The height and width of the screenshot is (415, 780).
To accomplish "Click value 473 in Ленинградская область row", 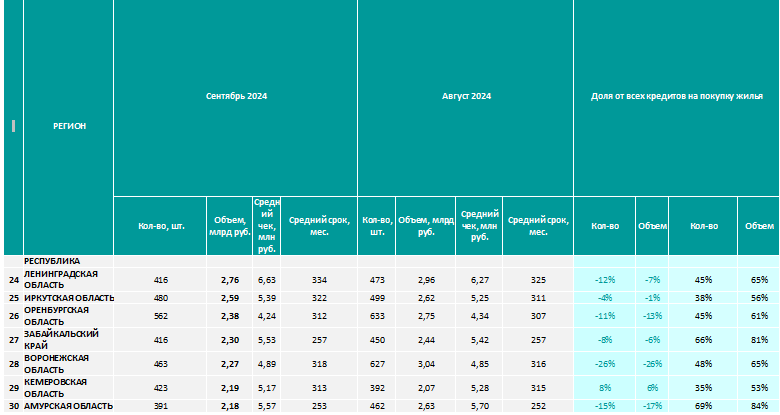I will tap(377, 280).
